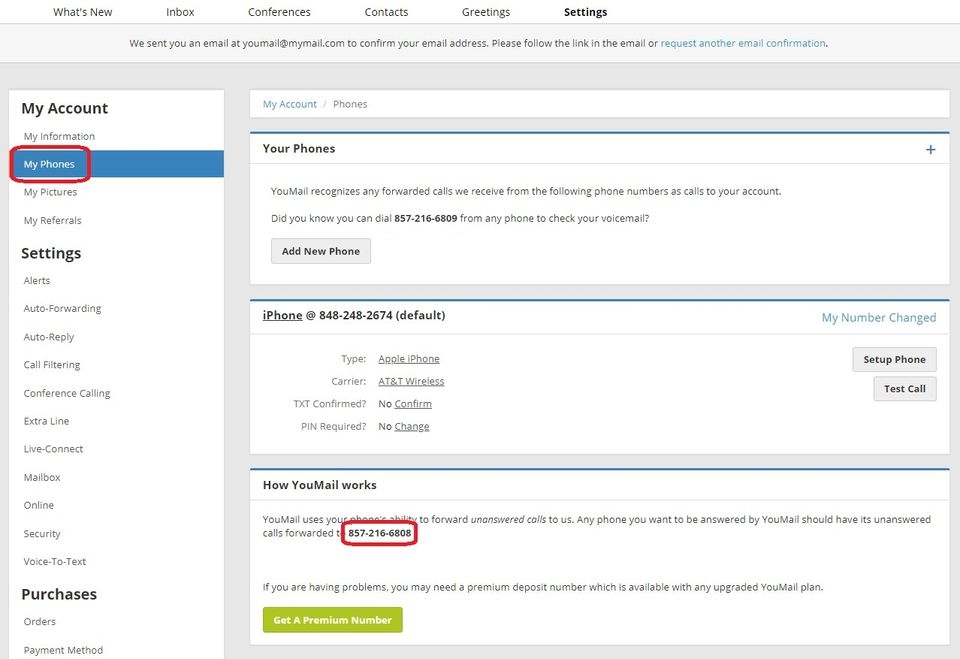Screen dimensions: 960x659
Task: Click Confirm link for TXT Confirmed
Action: 413,404
